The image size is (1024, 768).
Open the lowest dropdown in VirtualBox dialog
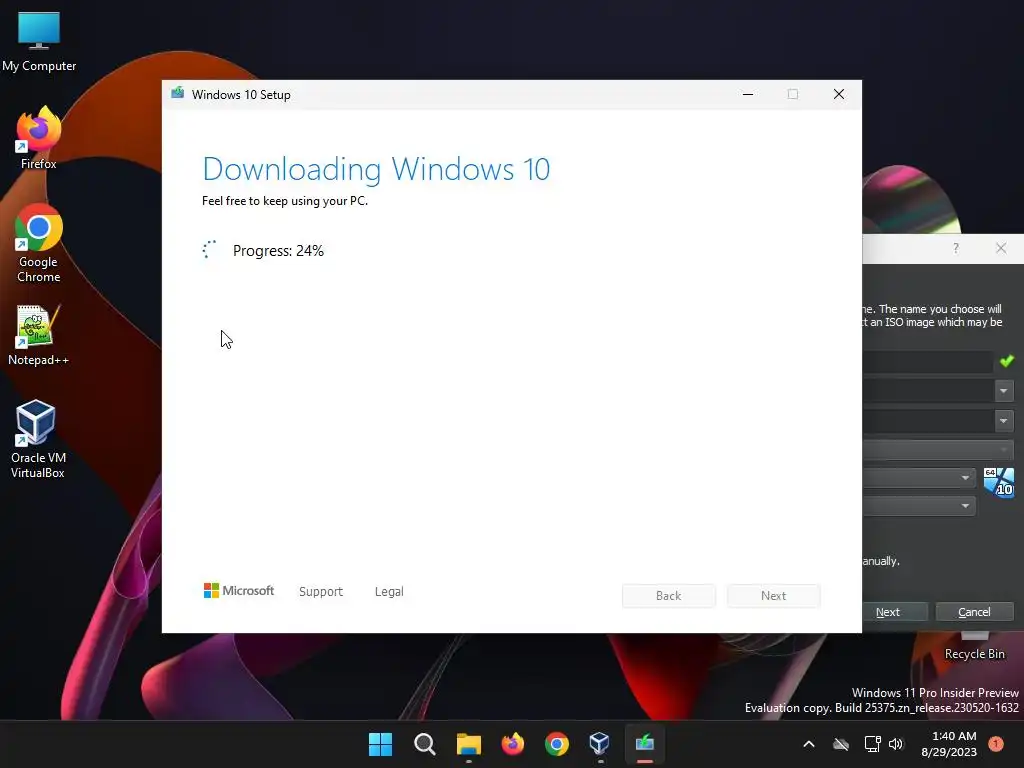(919, 505)
